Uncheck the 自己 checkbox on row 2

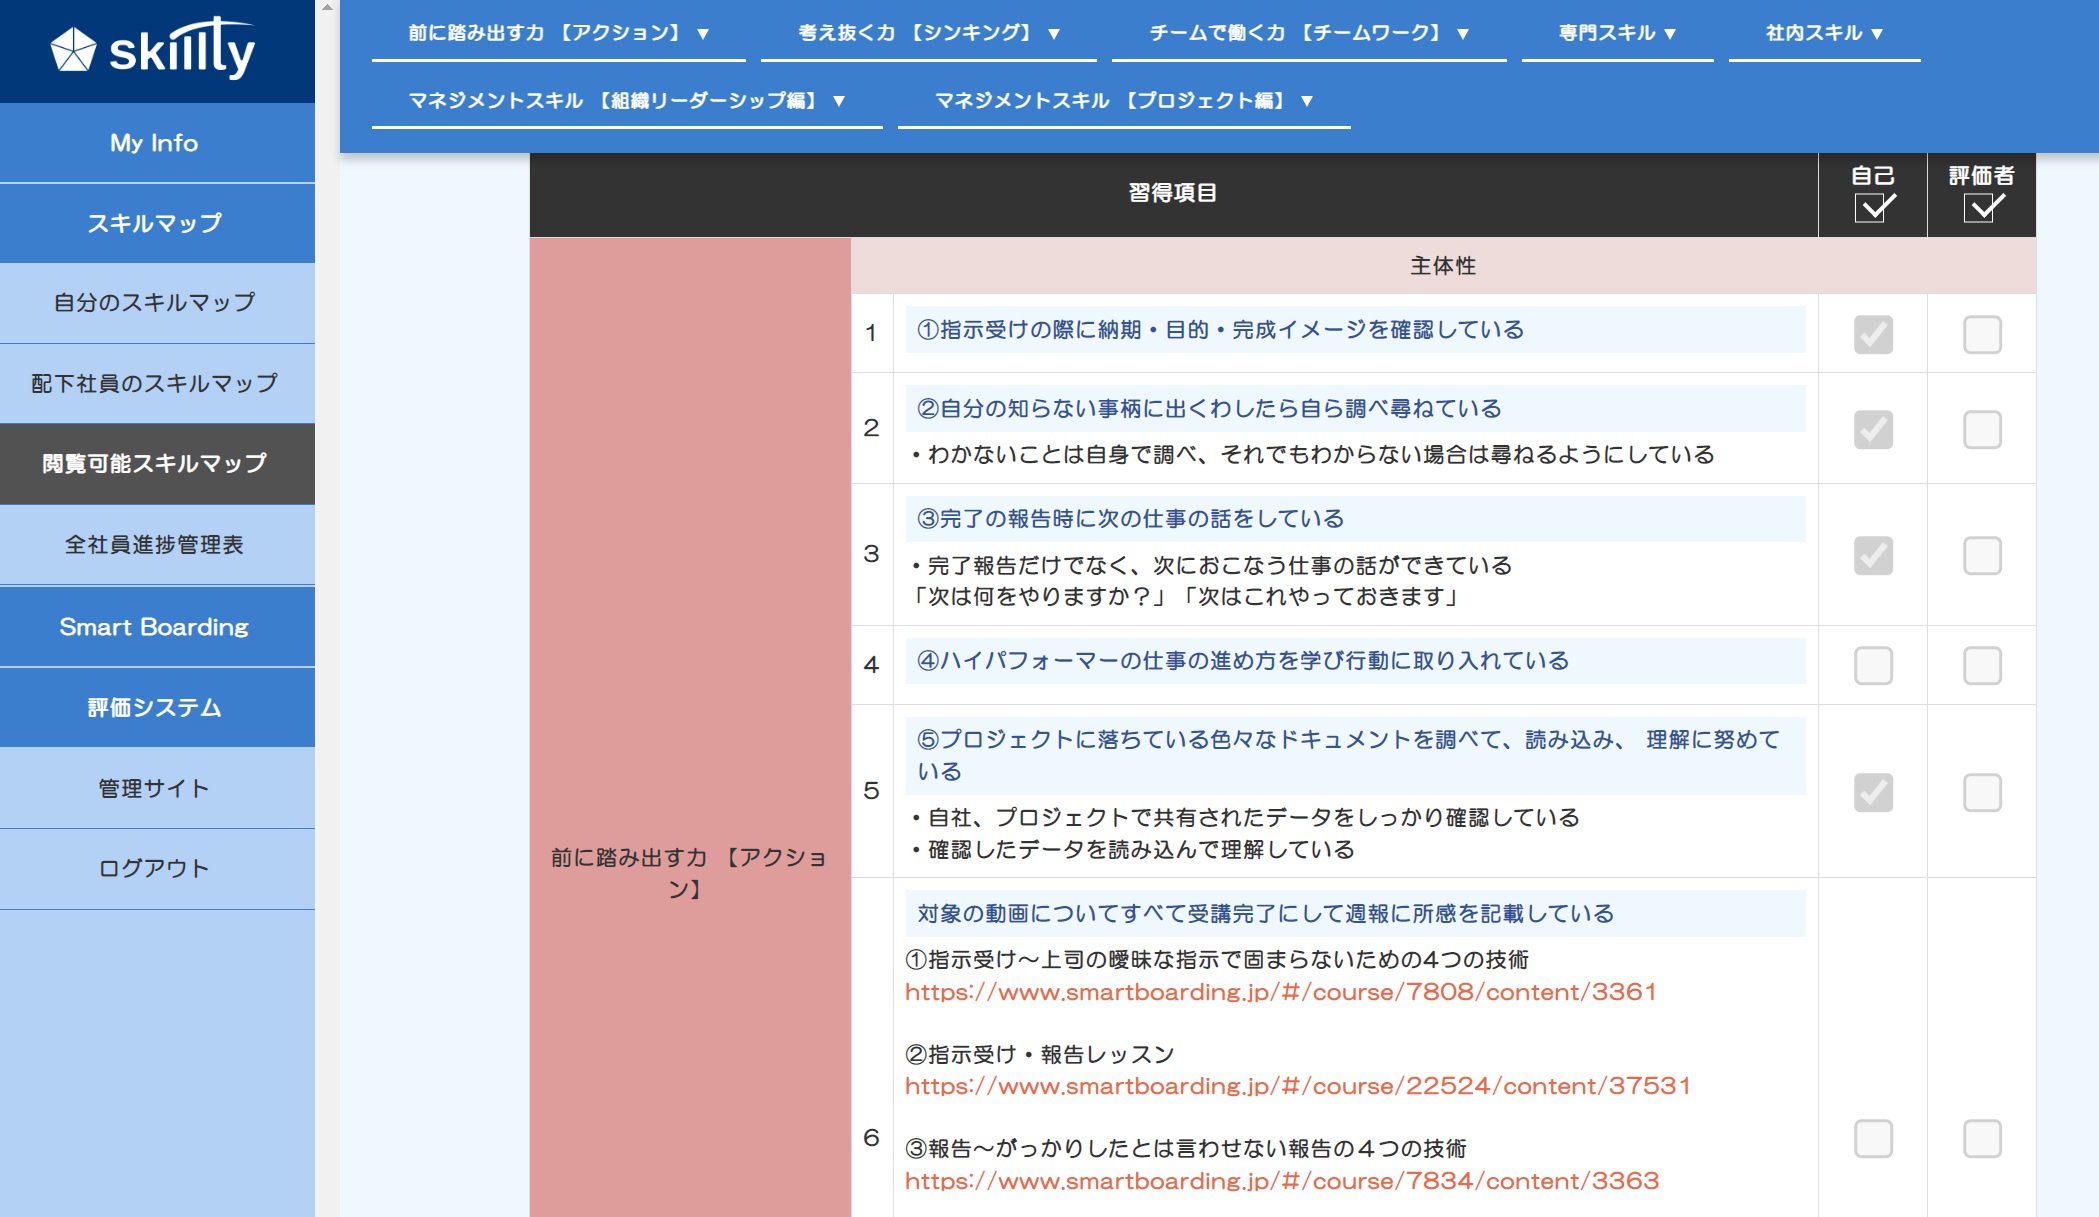(x=1875, y=430)
